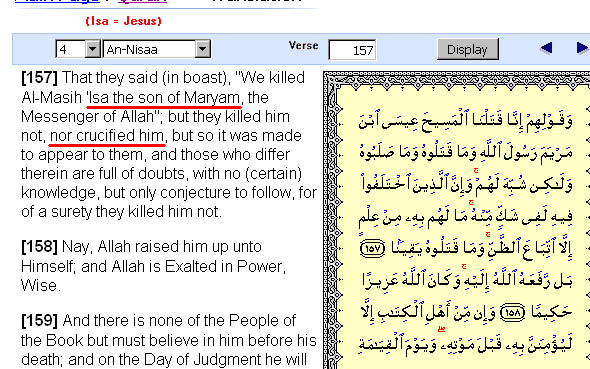Click the [158] verse number text
Screen dimensions: 590x369
[39, 247]
